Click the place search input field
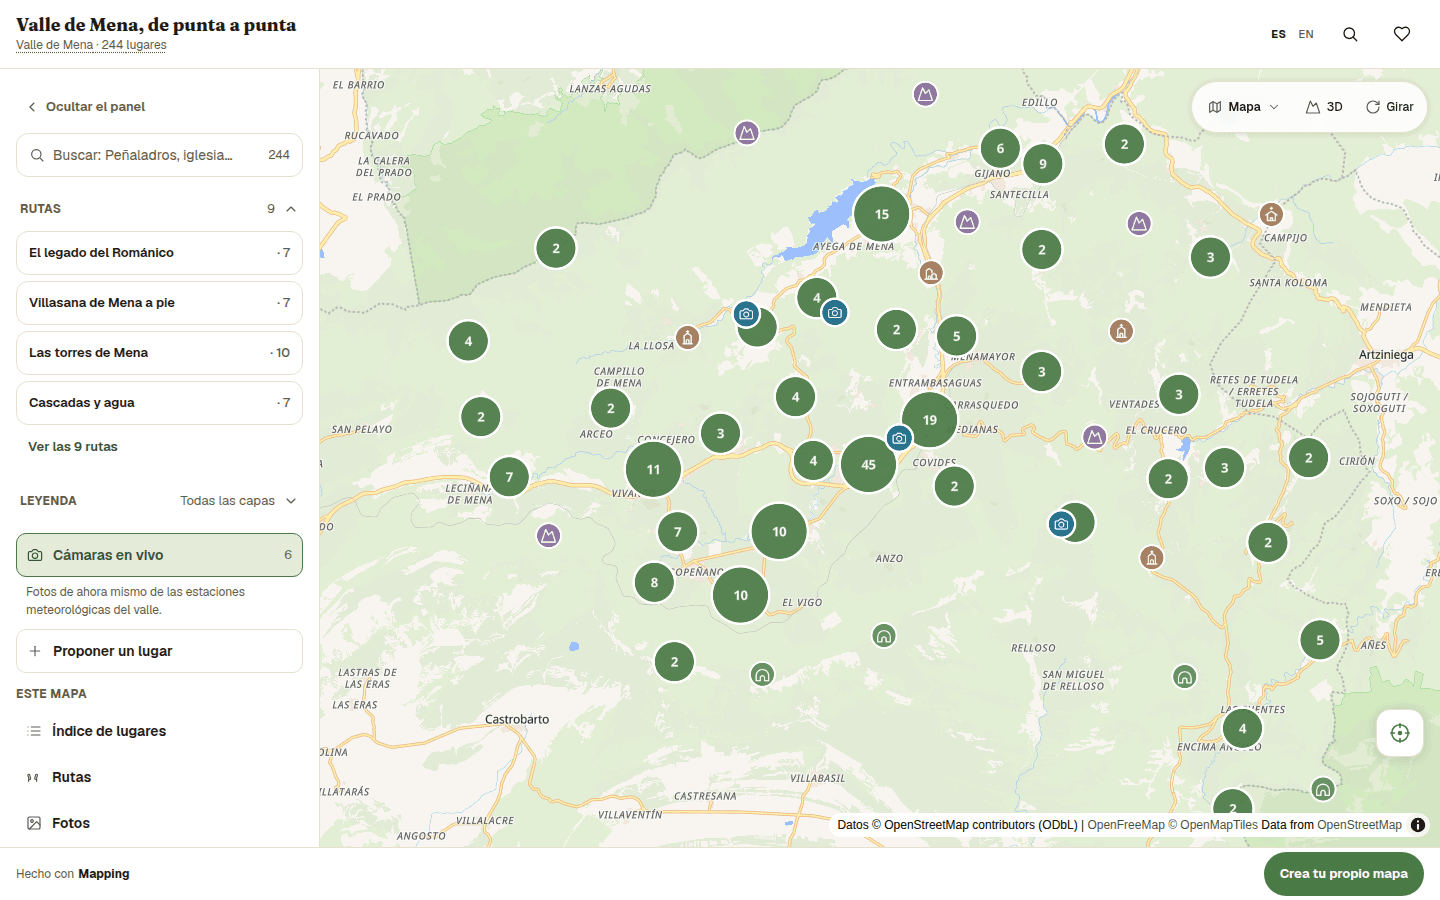The height and width of the screenshot is (900, 1440). (159, 155)
